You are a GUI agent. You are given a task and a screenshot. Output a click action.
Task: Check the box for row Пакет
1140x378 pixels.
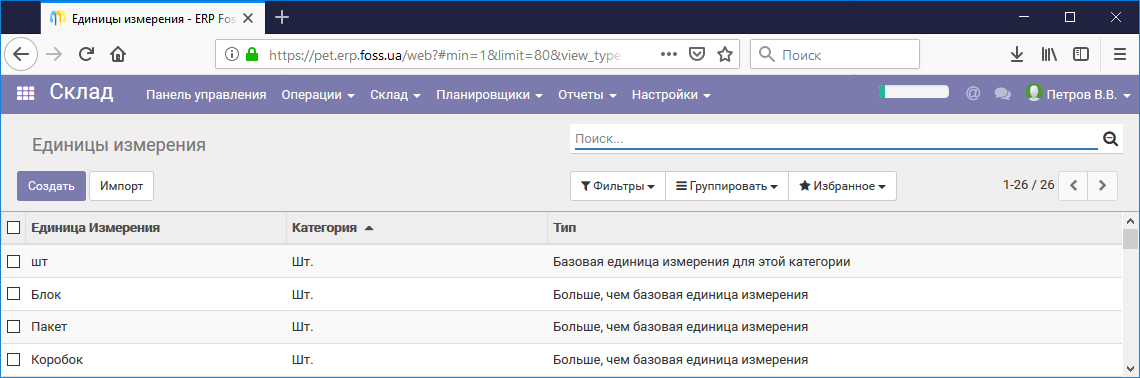[13, 327]
